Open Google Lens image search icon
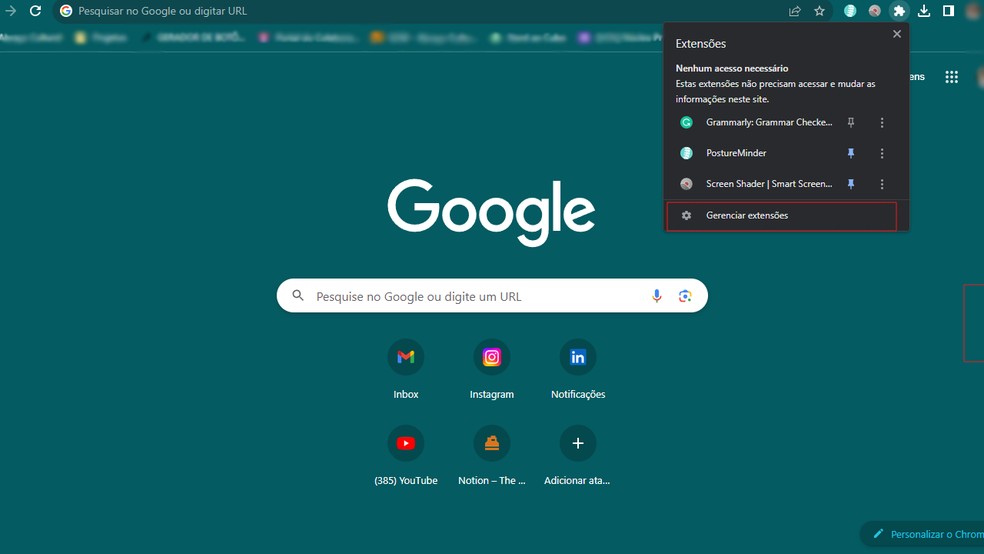The width and height of the screenshot is (984, 554). click(x=685, y=296)
